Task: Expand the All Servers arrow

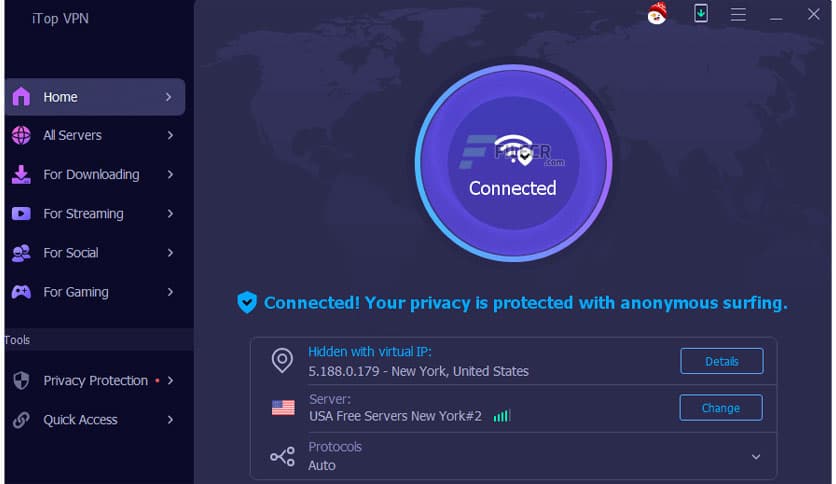Action: pos(170,136)
